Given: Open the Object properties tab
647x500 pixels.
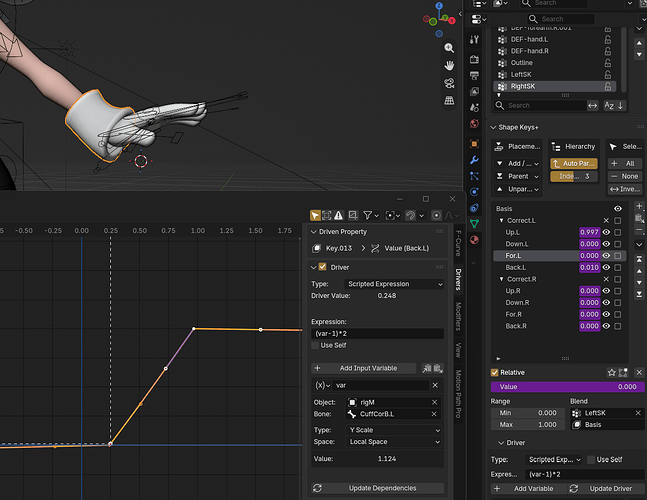Looking at the screenshot, I should tap(475, 144).
